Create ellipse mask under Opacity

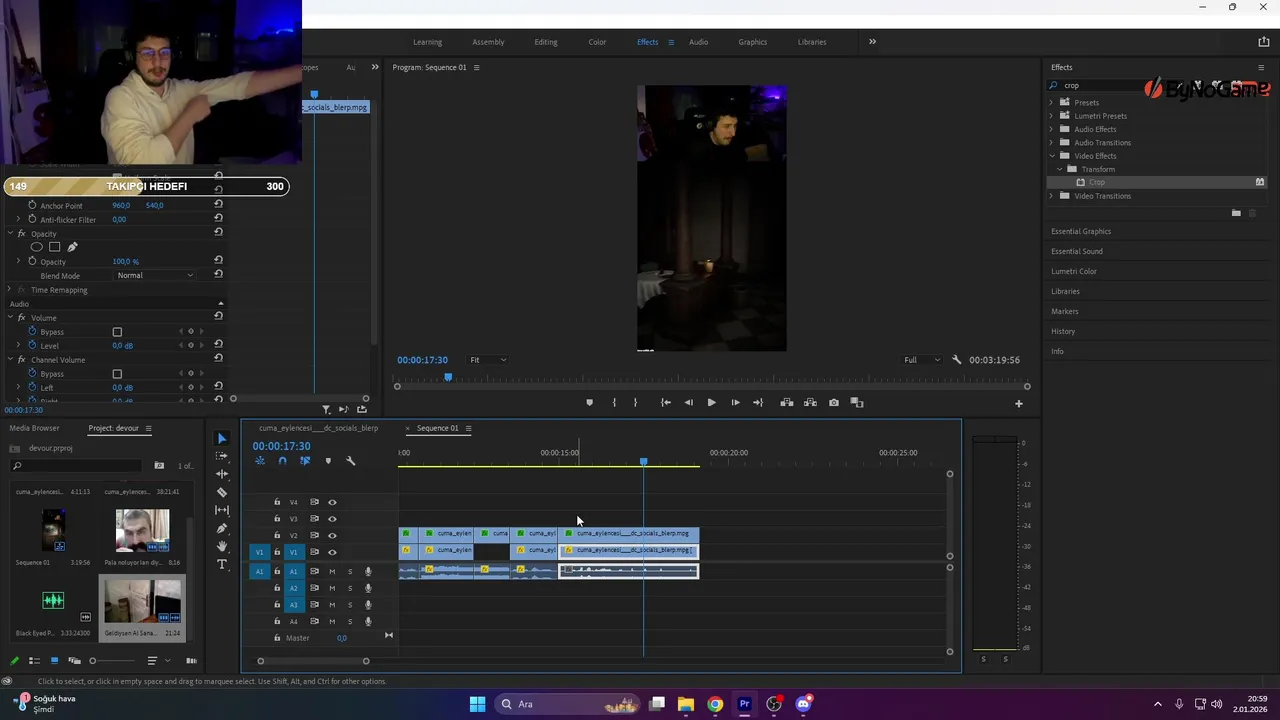[x=37, y=247]
